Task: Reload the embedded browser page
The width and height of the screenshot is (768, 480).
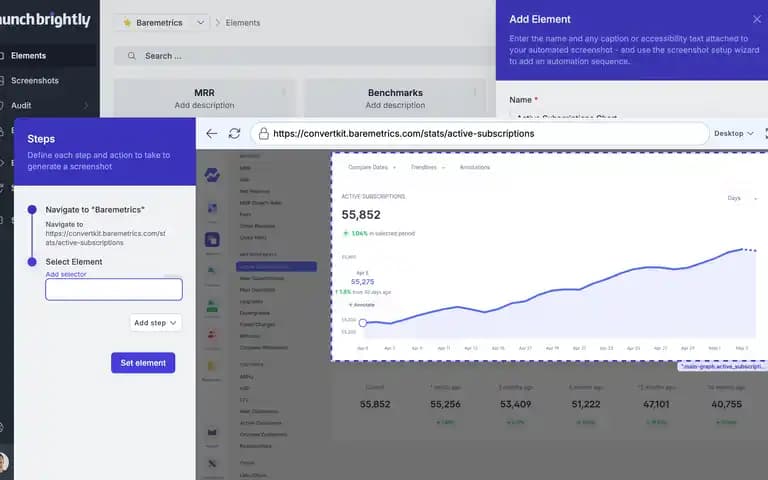Action: (x=234, y=134)
